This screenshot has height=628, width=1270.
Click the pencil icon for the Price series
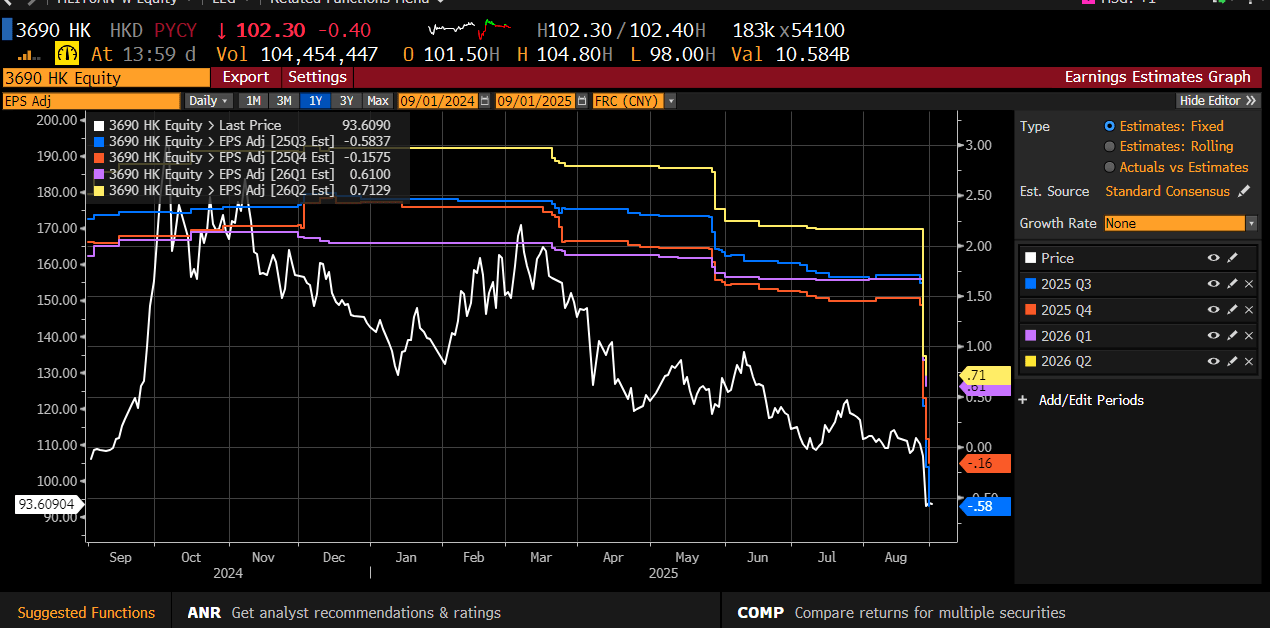[1233, 258]
